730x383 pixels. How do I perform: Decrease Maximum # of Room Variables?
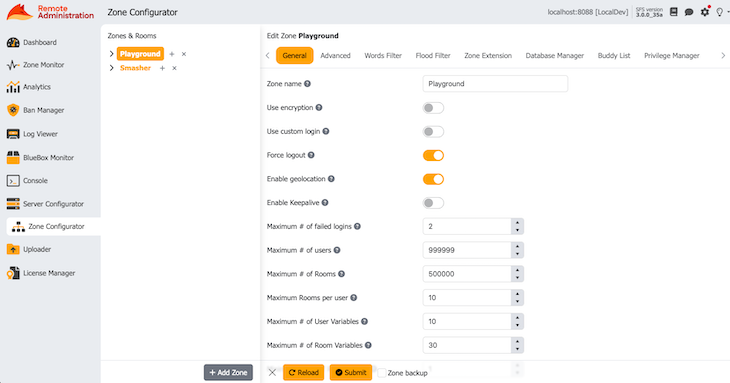coord(517,349)
